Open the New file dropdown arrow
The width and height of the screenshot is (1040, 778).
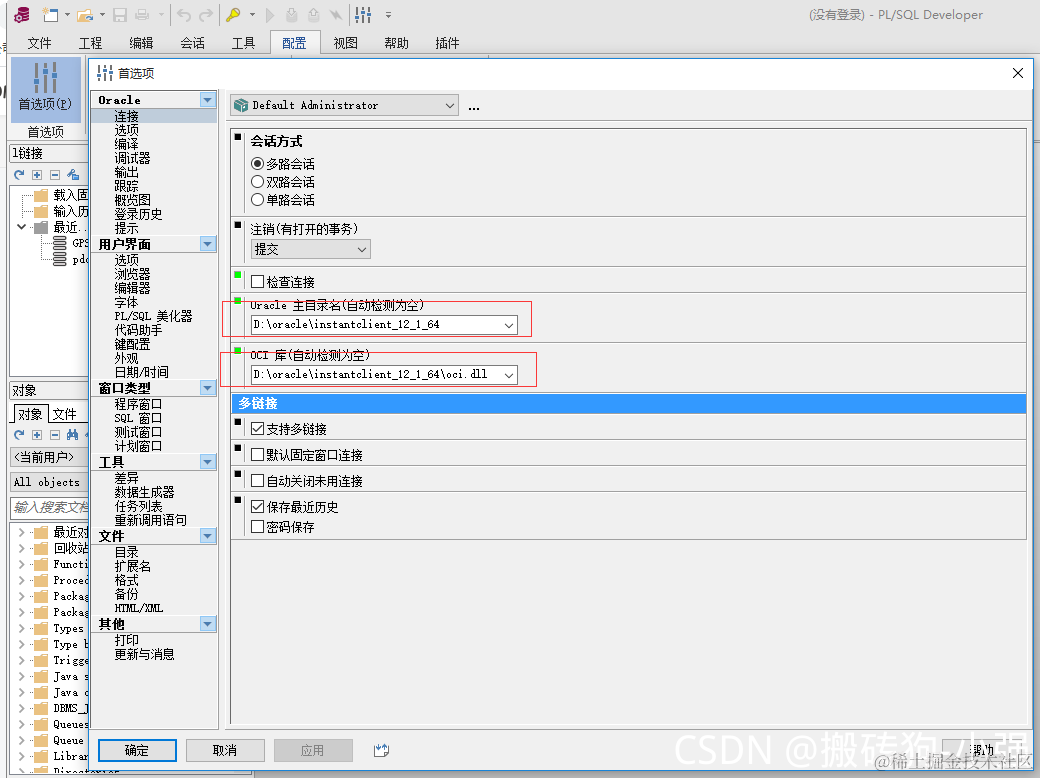point(68,15)
